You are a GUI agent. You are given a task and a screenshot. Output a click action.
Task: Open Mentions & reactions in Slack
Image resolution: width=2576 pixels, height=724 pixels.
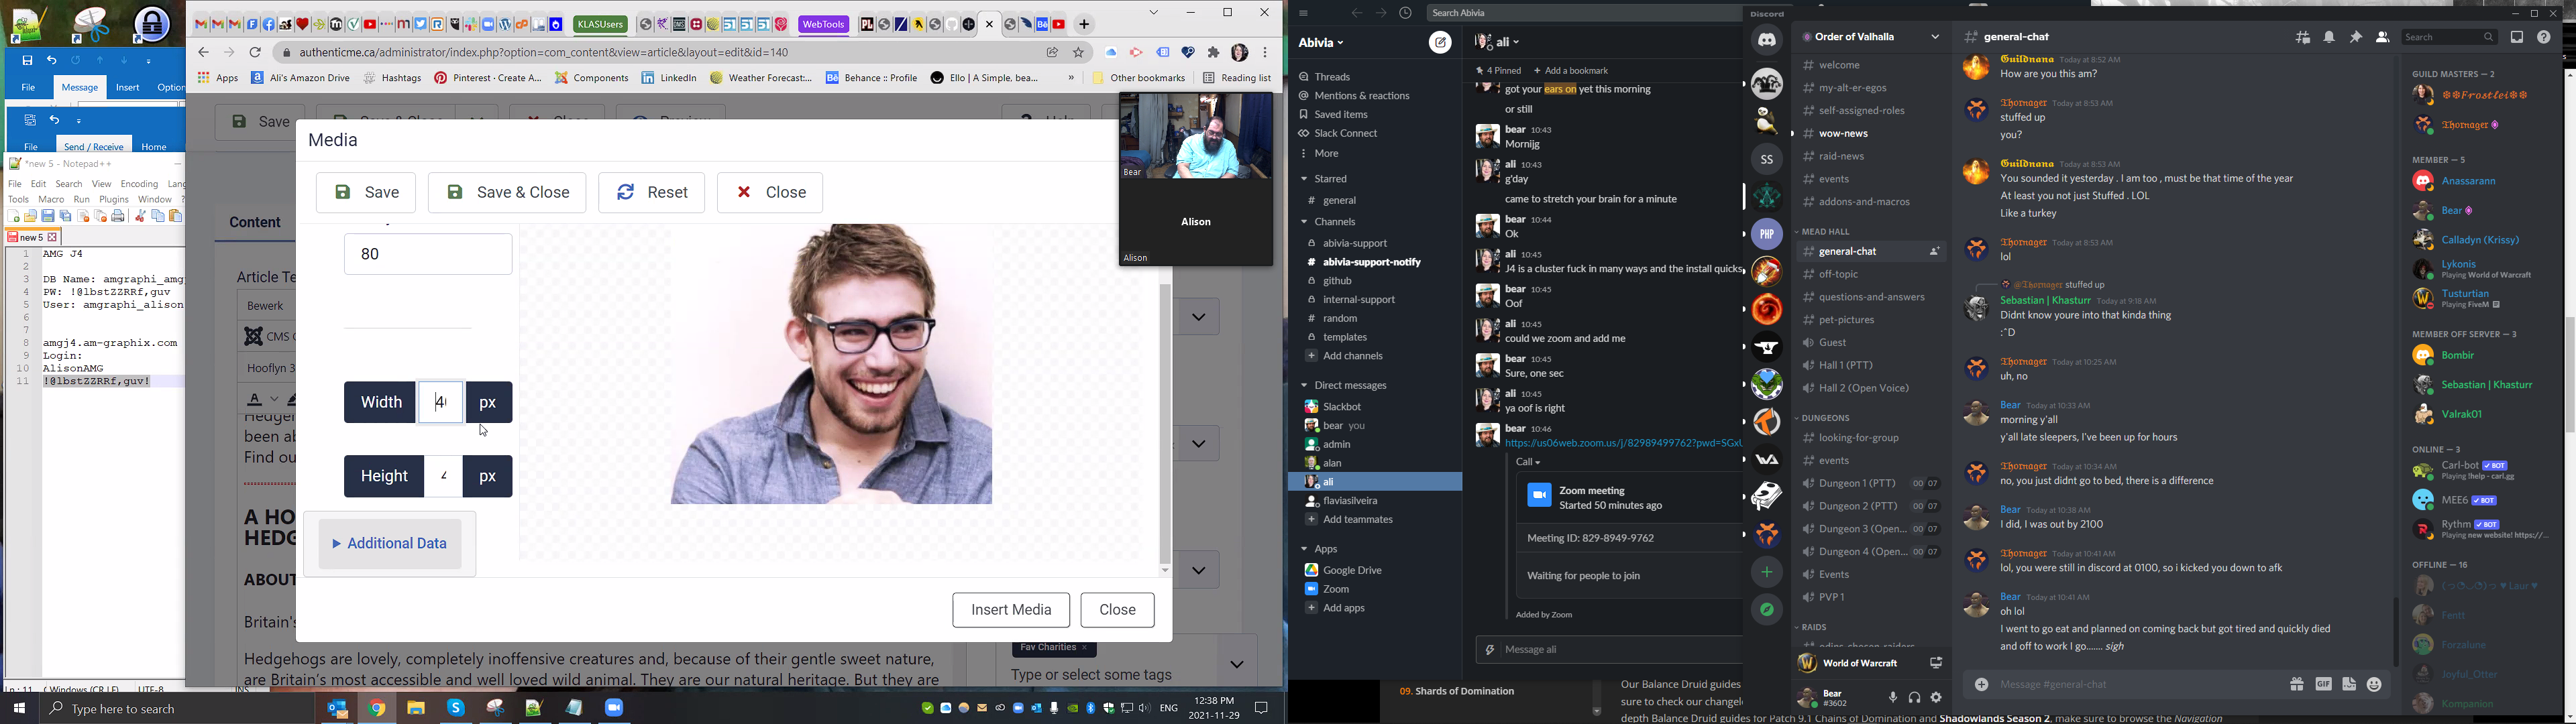click(x=1355, y=96)
